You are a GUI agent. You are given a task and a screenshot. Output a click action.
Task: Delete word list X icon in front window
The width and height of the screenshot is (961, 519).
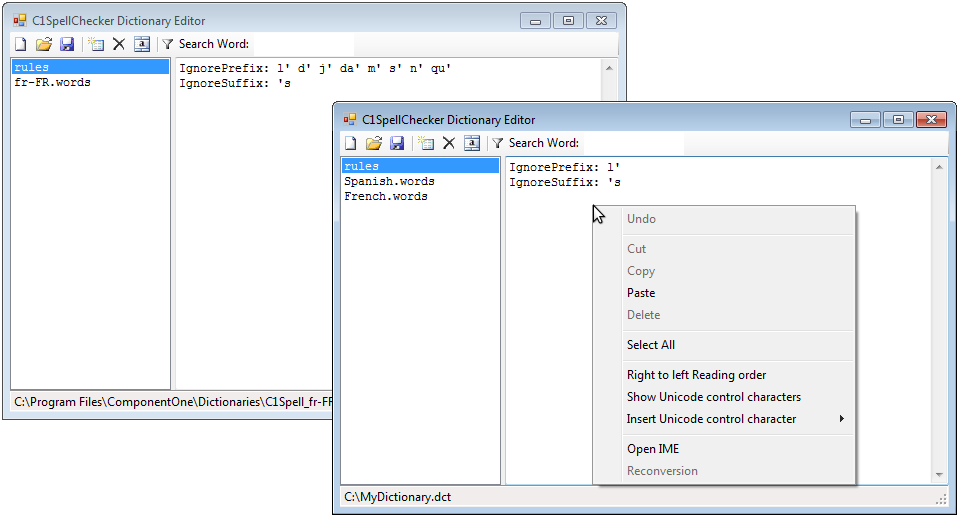[x=449, y=143]
